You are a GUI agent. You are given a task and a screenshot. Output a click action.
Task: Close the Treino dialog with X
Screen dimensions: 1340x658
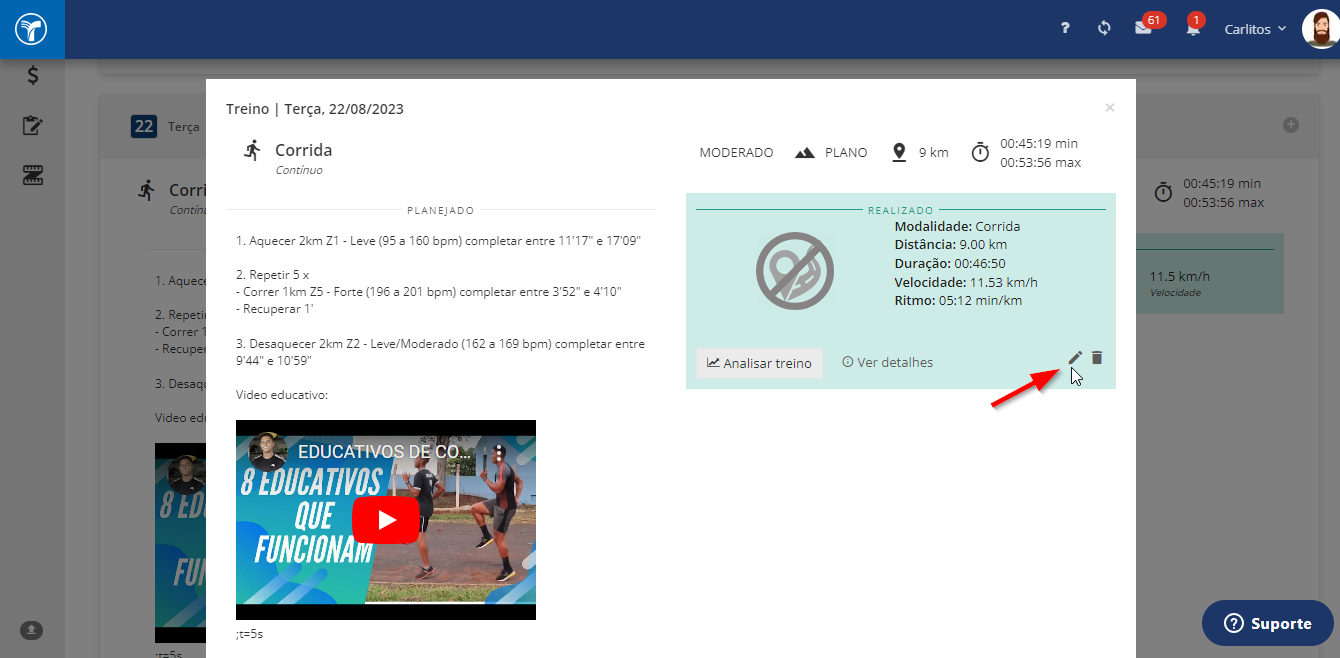click(x=1109, y=107)
